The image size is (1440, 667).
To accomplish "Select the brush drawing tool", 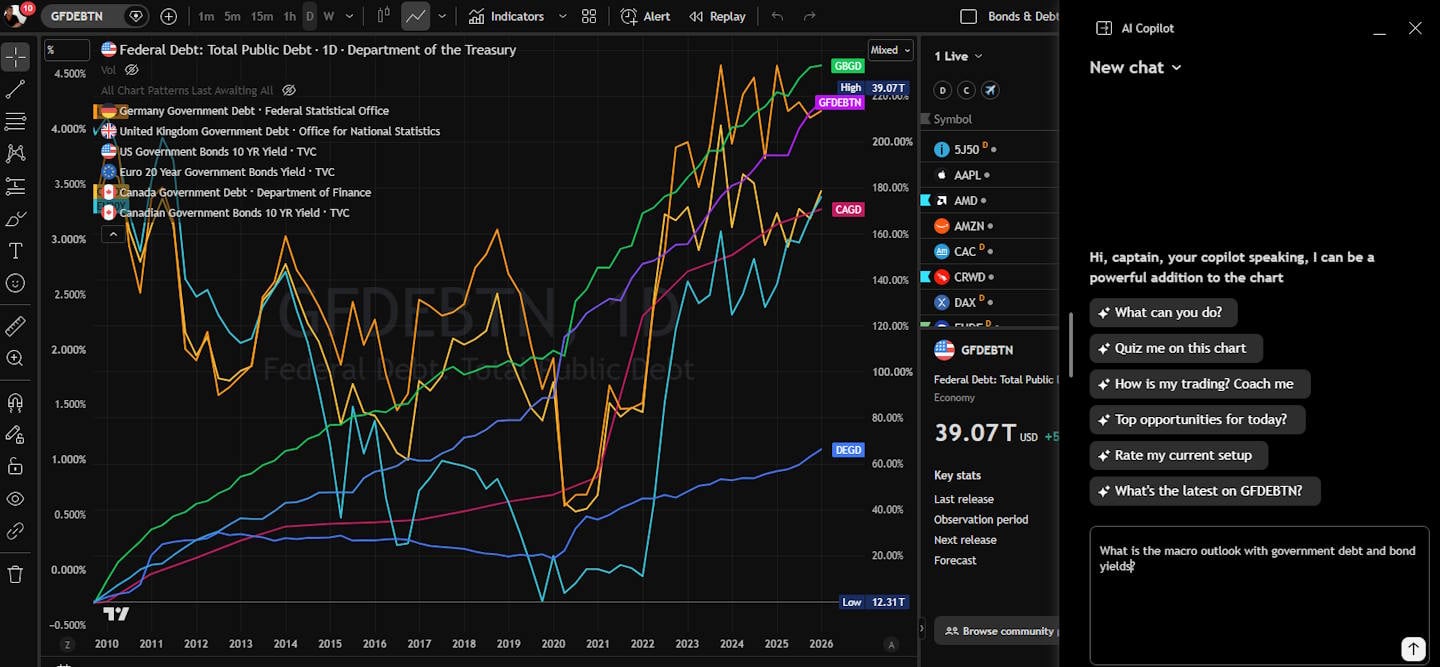I will [15, 218].
